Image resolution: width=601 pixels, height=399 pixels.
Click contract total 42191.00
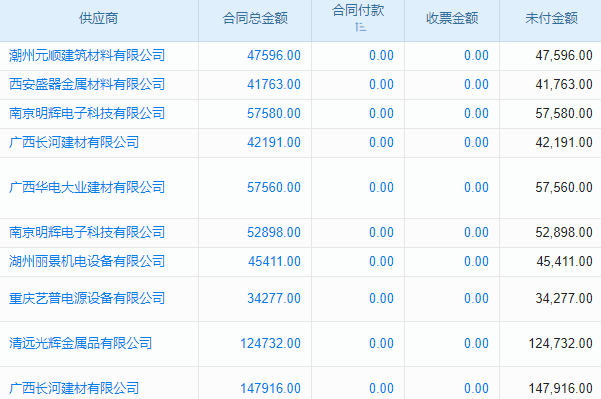tap(274, 143)
